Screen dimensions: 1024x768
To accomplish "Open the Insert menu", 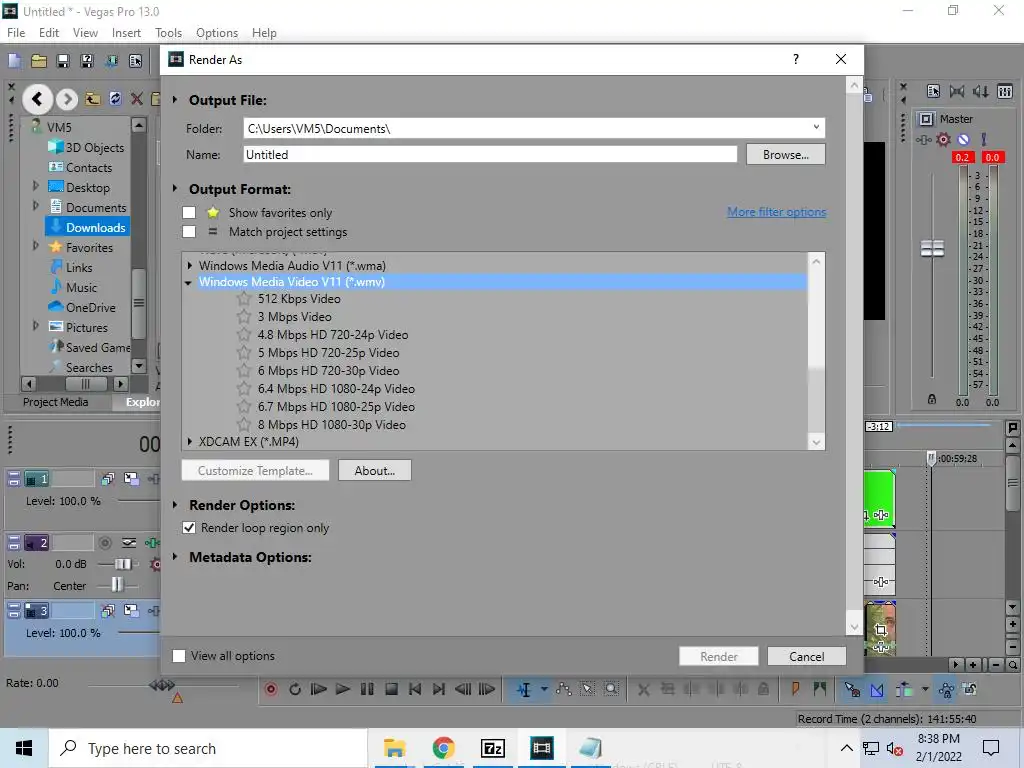I will [126, 33].
